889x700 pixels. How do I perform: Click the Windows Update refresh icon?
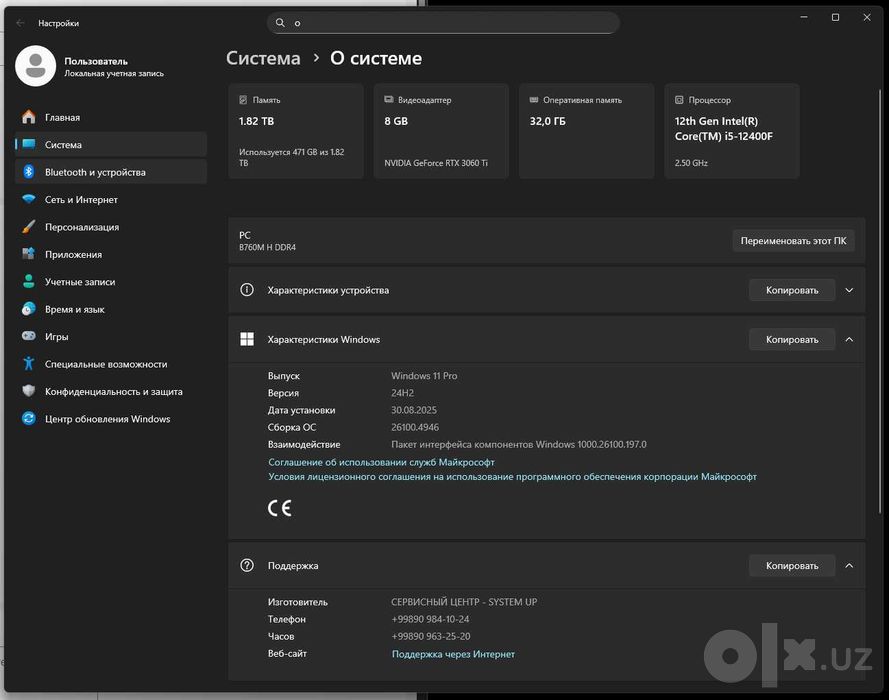click(28, 418)
